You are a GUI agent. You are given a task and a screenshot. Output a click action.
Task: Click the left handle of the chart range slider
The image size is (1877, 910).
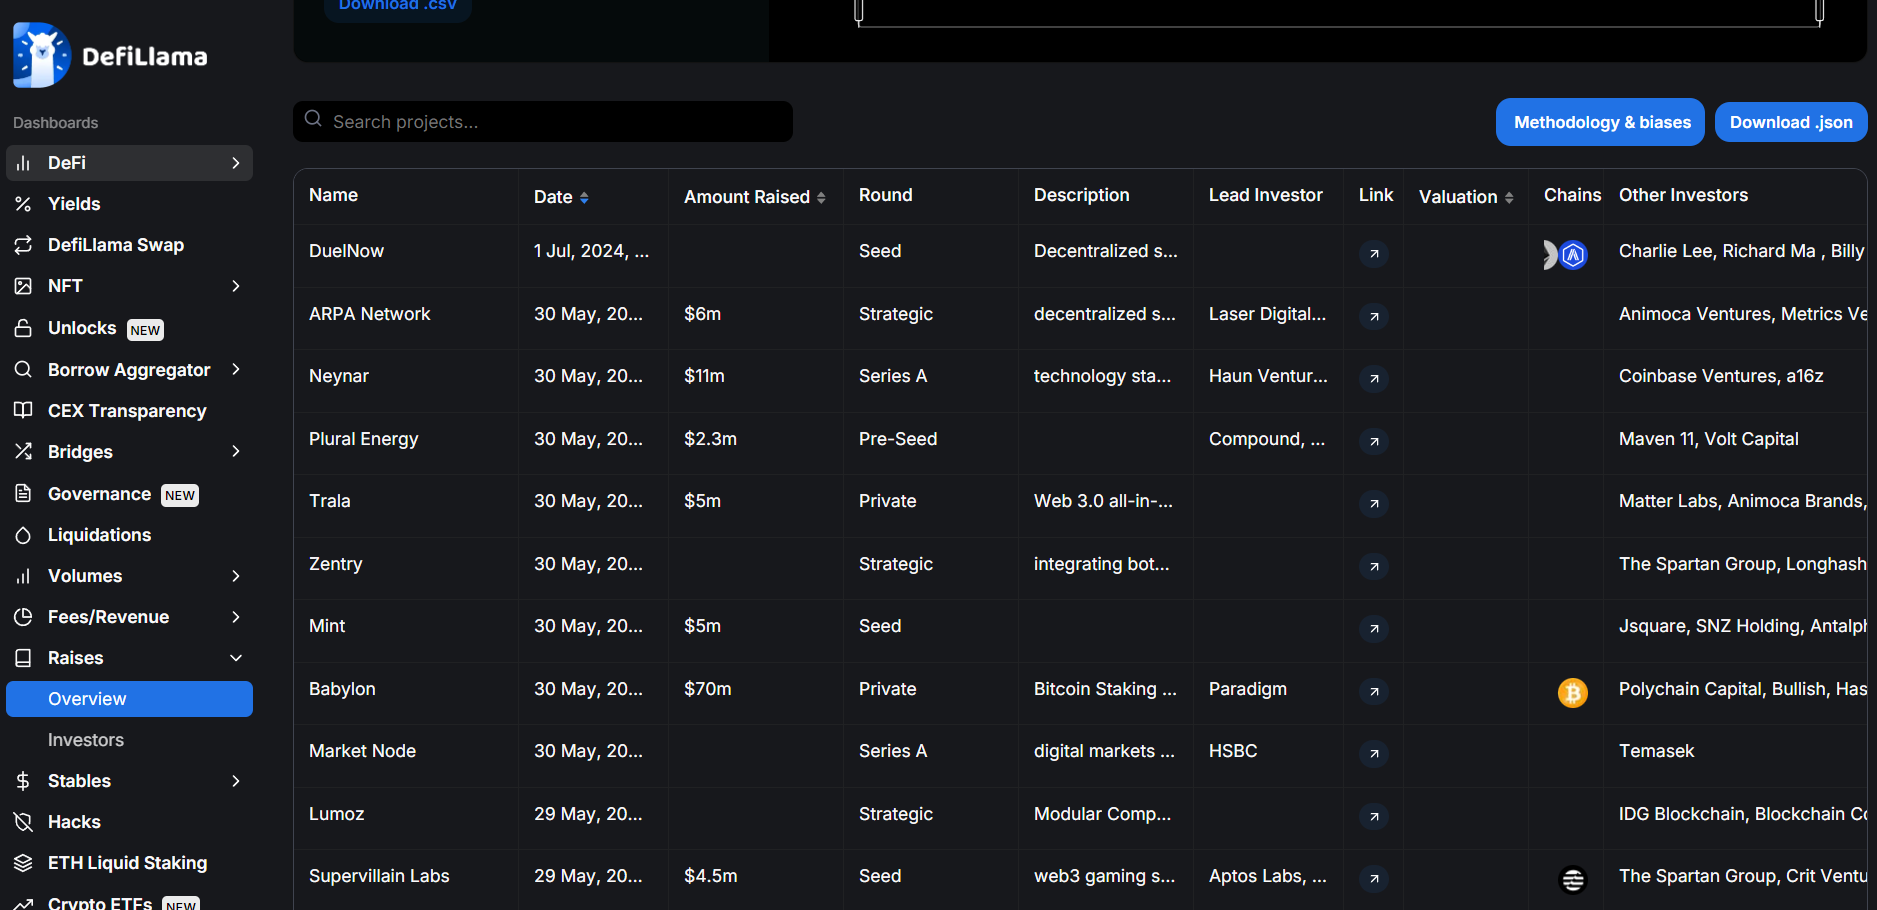(858, 11)
